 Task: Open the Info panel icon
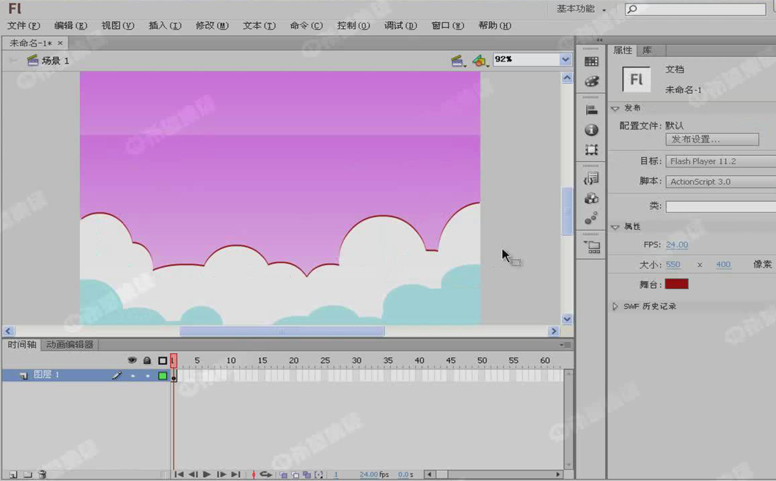pyautogui.click(x=592, y=130)
